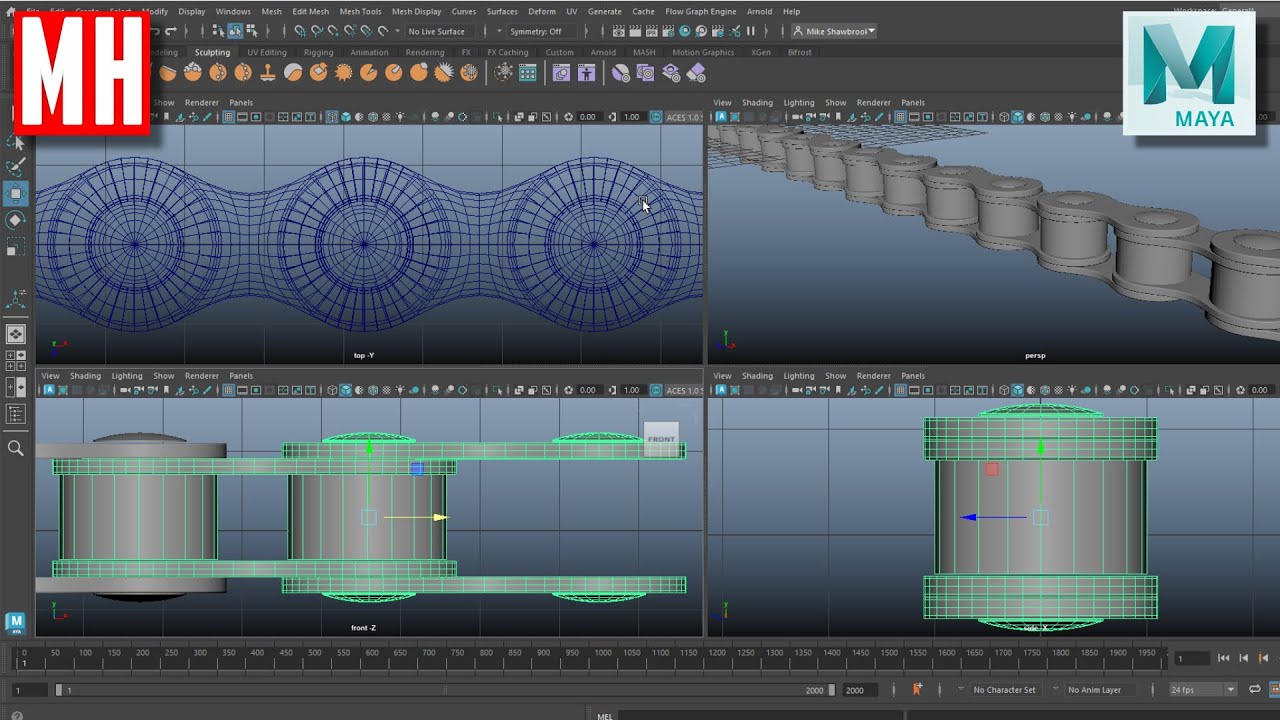Click the FRONT view cube in front viewport
The width and height of the screenshot is (1280, 720).
[661, 440]
